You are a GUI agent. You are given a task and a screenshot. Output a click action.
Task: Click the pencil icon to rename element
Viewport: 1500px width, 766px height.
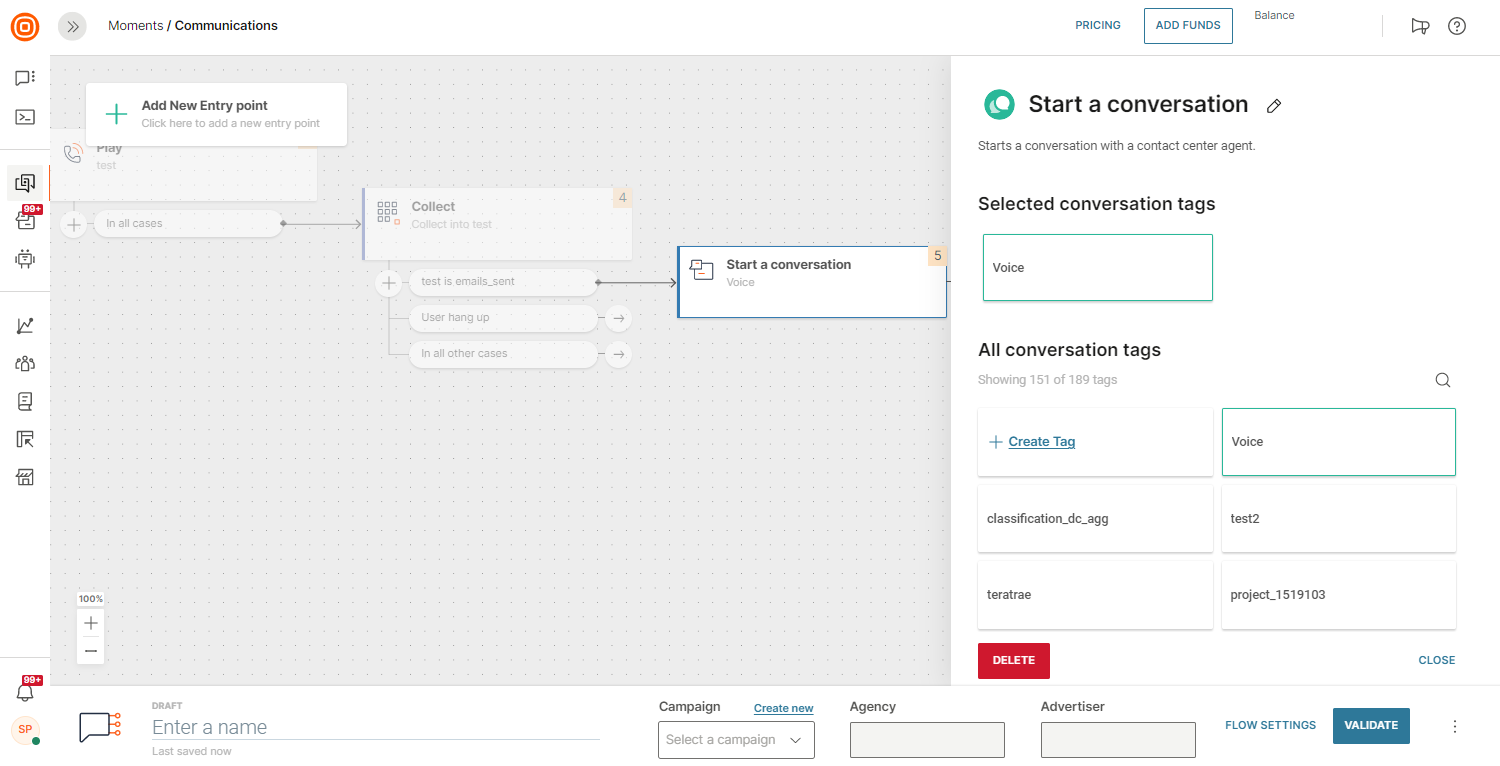[1274, 106]
